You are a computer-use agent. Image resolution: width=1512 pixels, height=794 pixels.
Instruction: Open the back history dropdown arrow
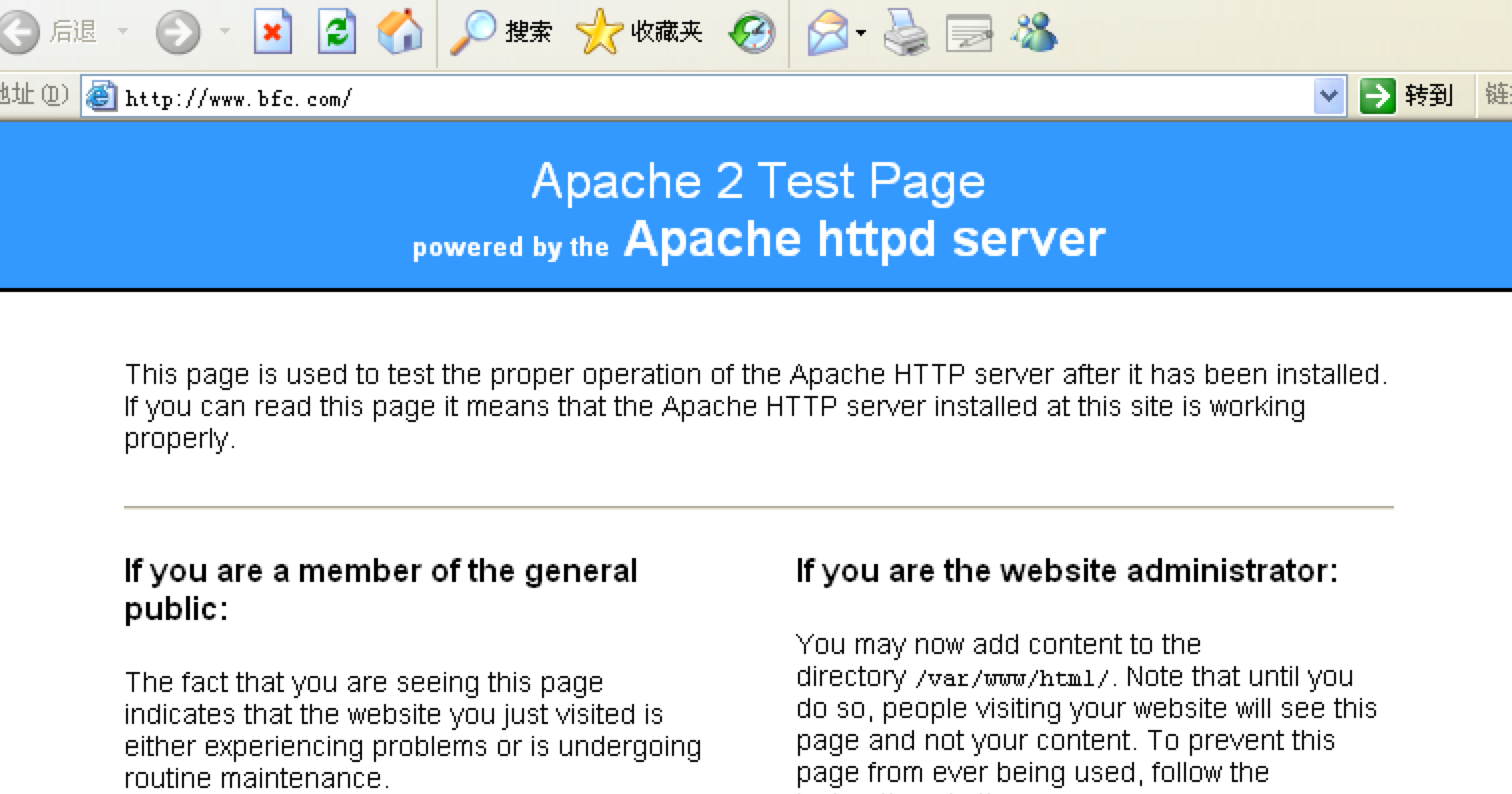[123, 32]
